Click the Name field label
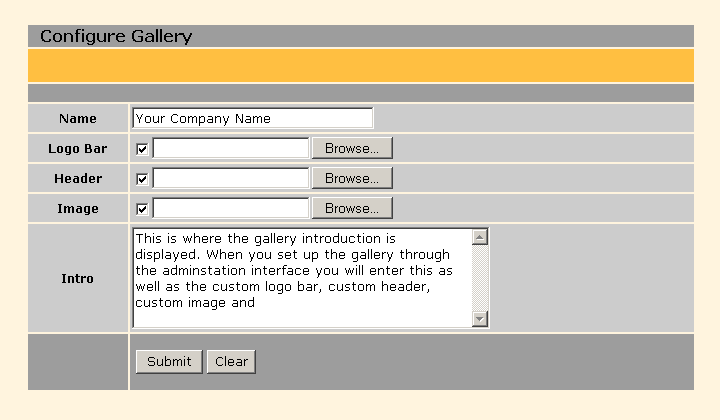Image resolution: width=720 pixels, height=420 pixels. [x=78, y=119]
